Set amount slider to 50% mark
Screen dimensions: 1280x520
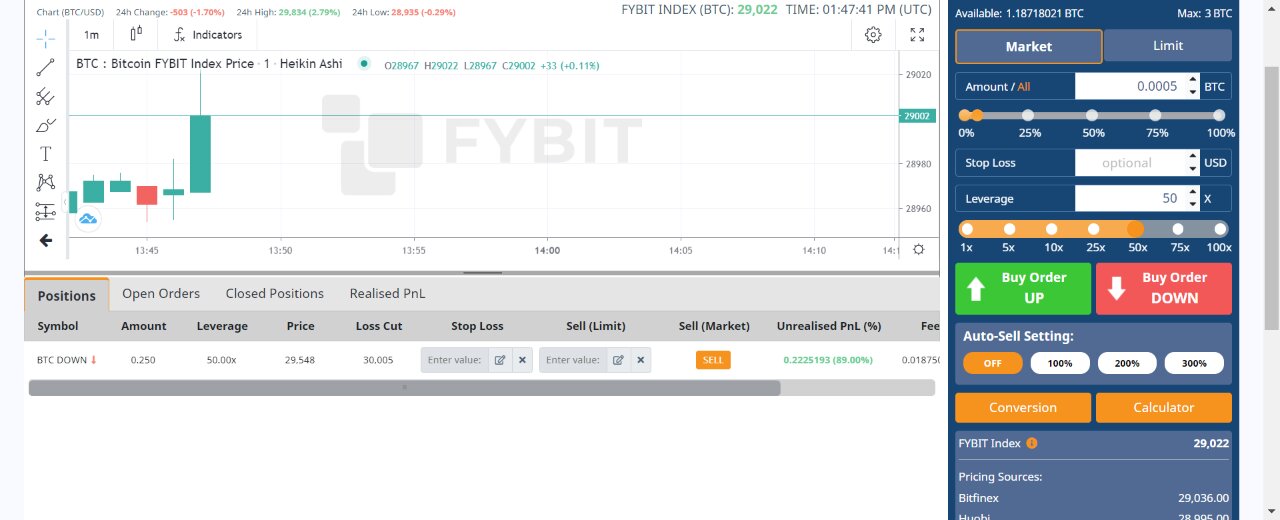click(x=1092, y=116)
